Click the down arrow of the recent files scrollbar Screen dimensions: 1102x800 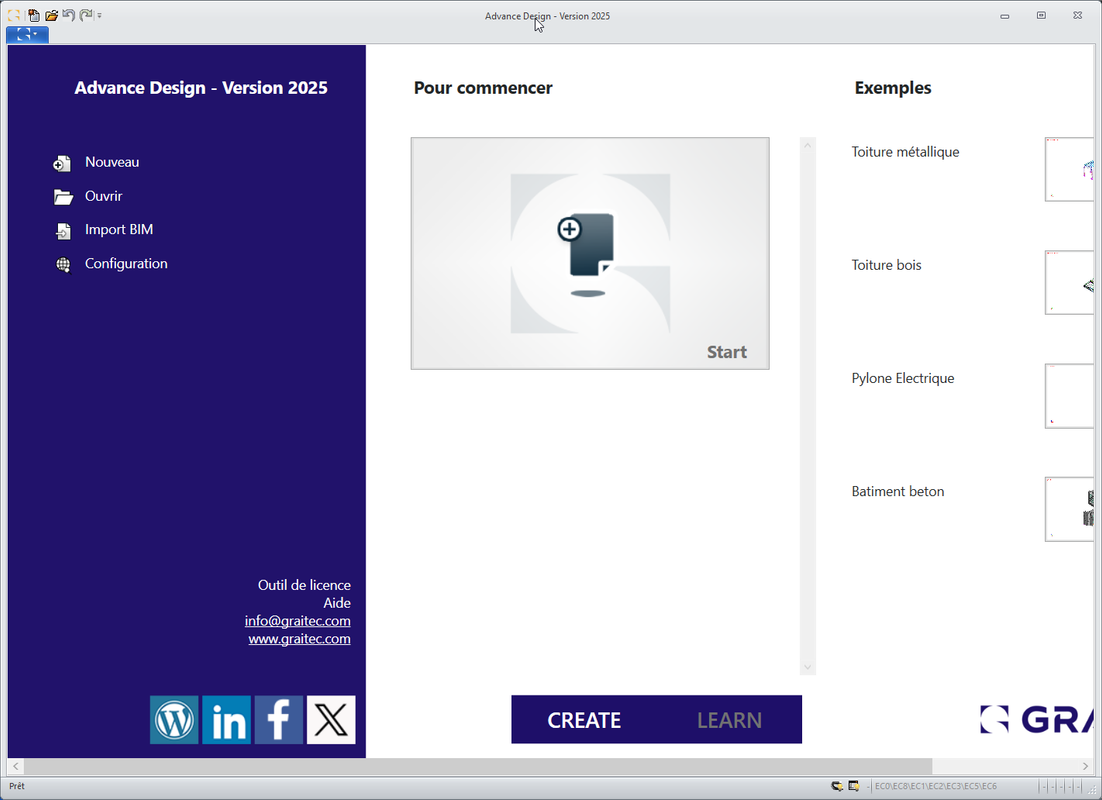(808, 667)
